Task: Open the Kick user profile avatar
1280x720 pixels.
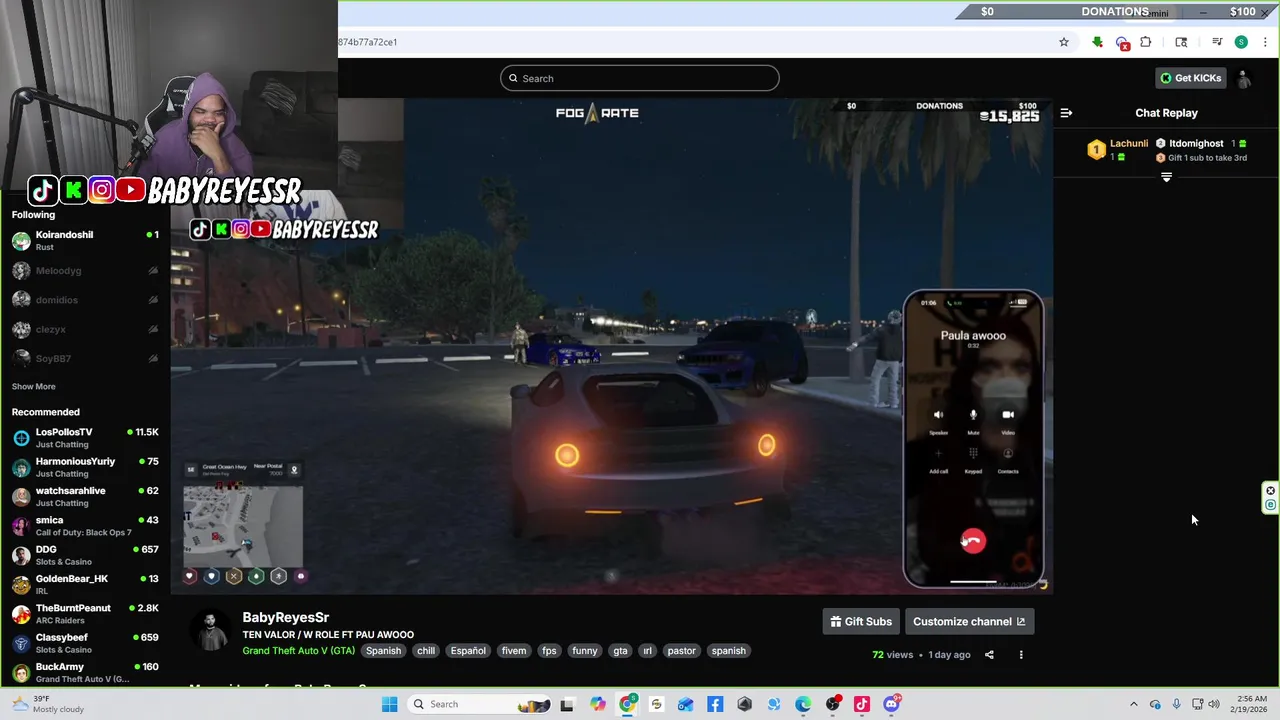Action: pos(1244,78)
